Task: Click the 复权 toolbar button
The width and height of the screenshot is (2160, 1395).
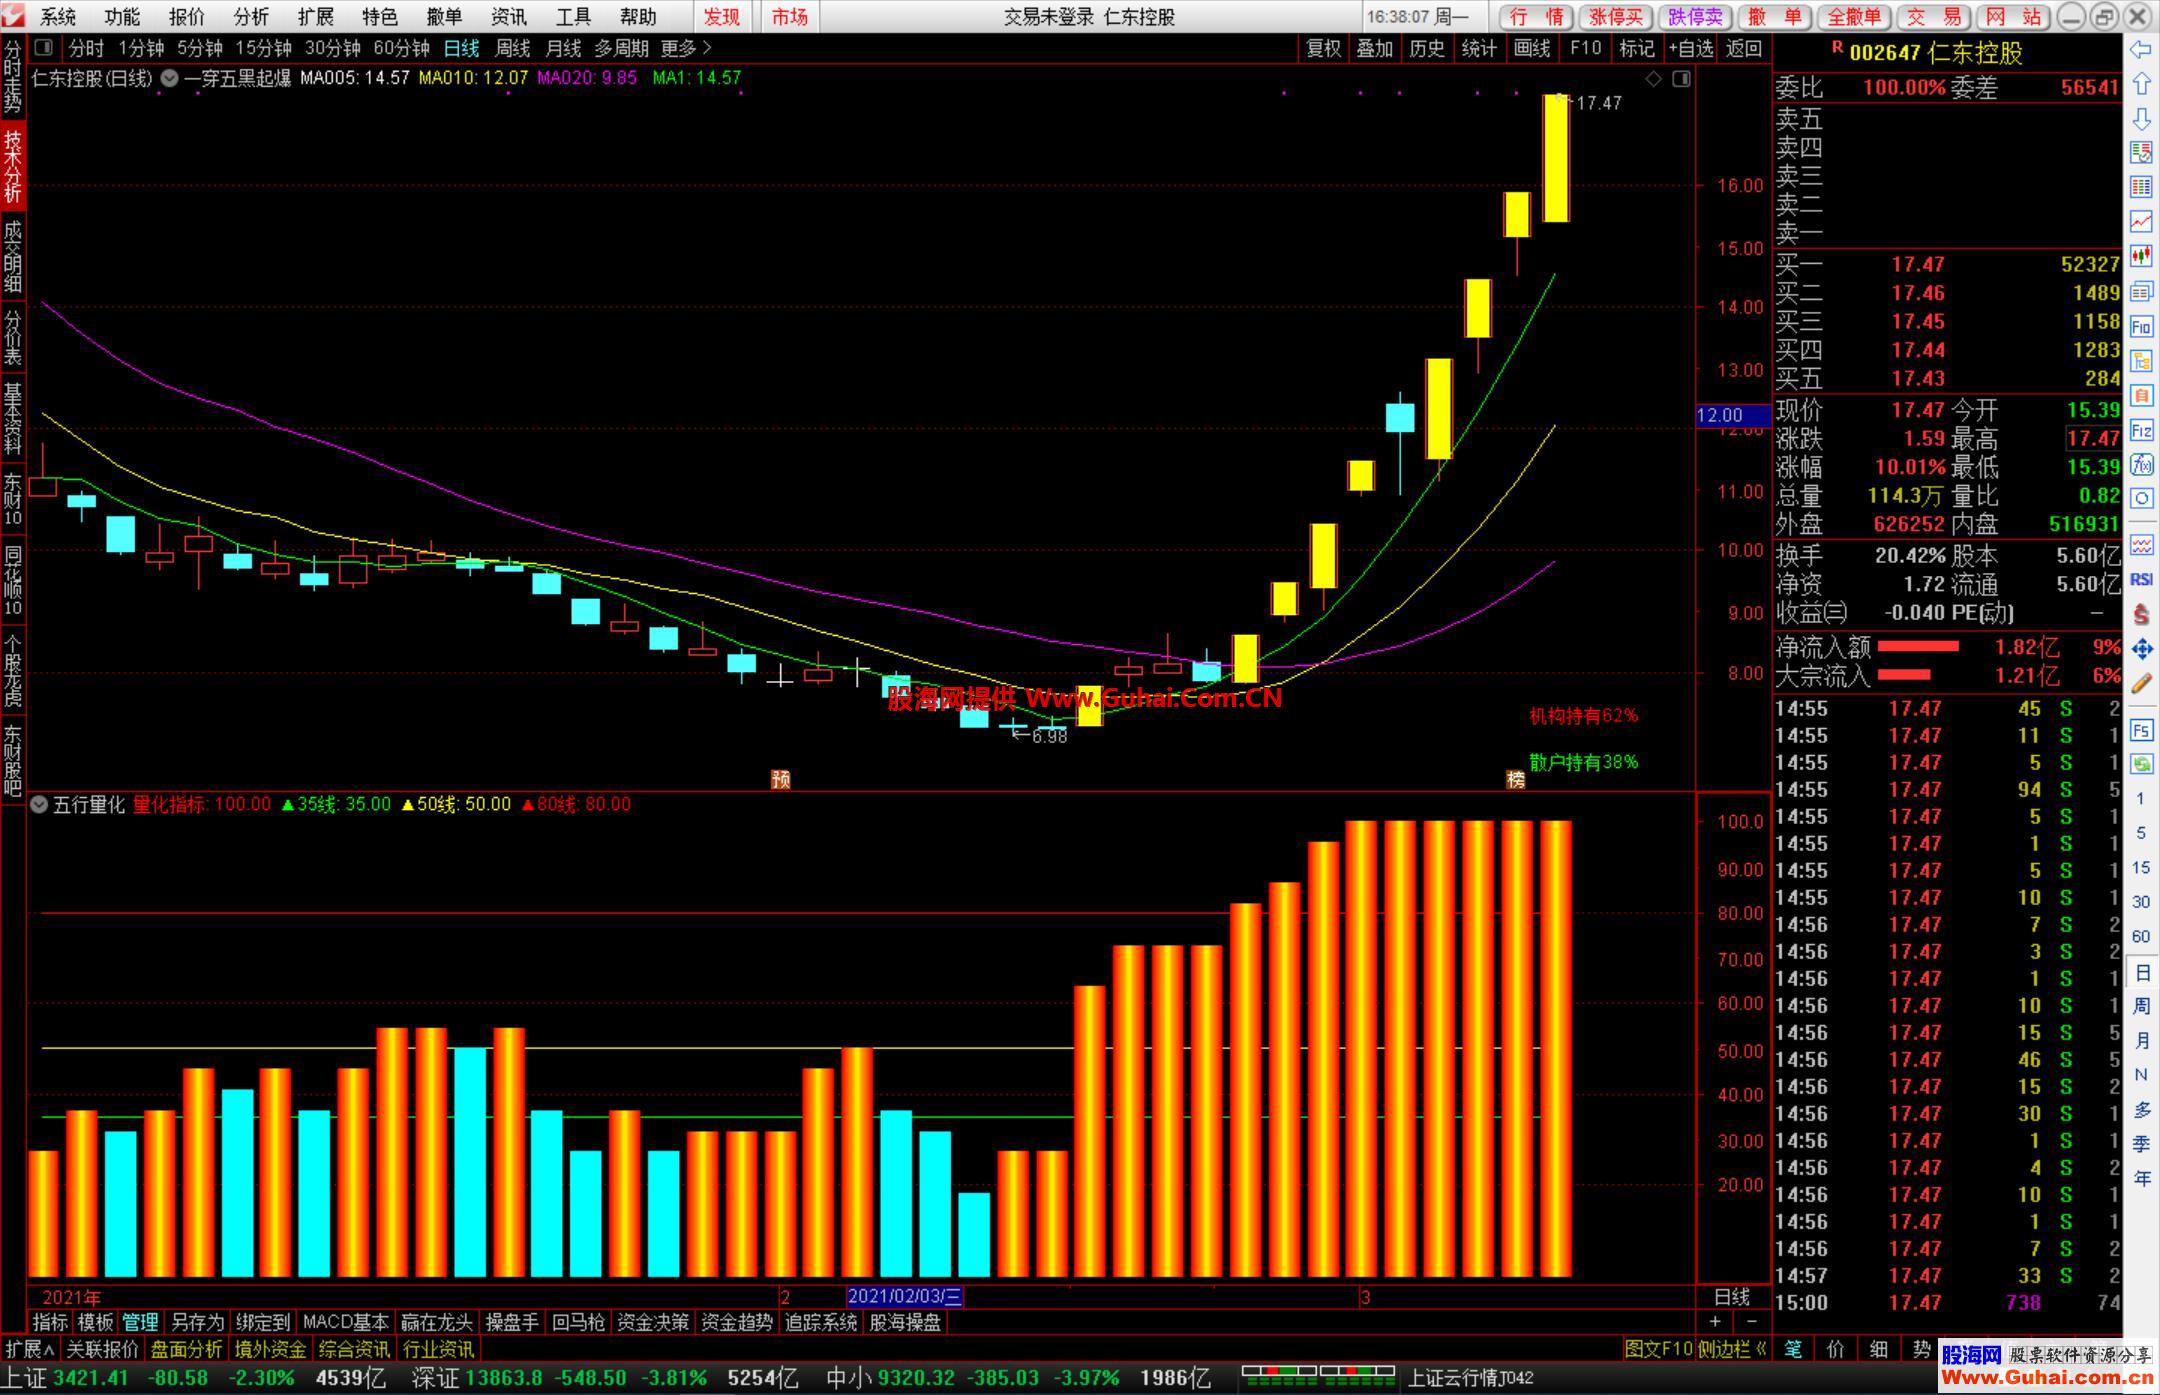Action: pyautogui.click(x=1324, y=48)
